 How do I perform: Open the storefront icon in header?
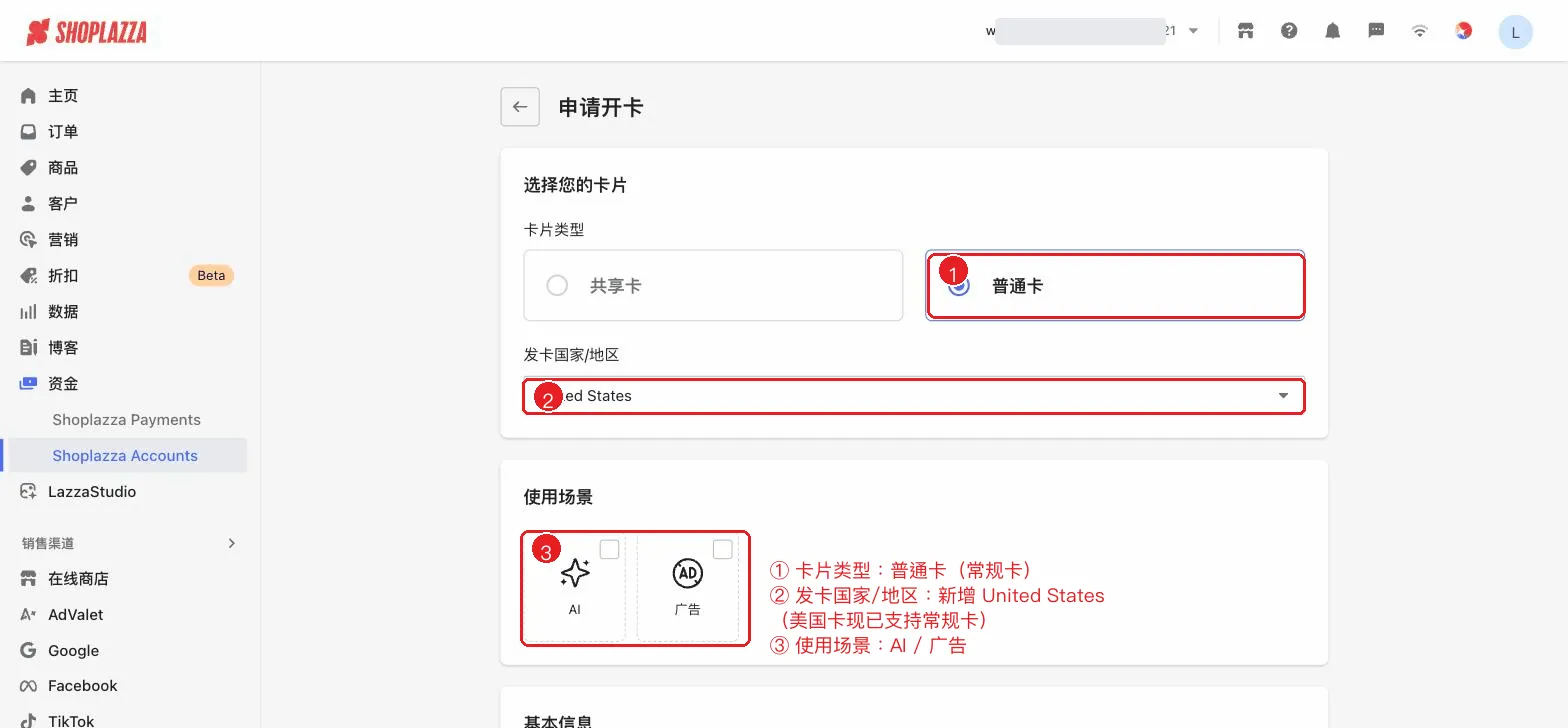pos(1245,31)
